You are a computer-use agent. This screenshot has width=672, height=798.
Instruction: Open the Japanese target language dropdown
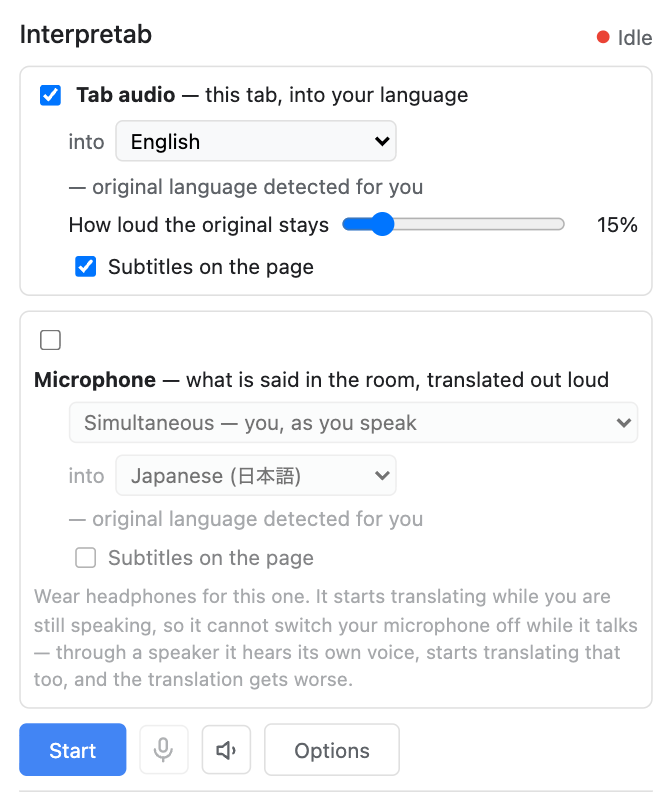[256, 475]
